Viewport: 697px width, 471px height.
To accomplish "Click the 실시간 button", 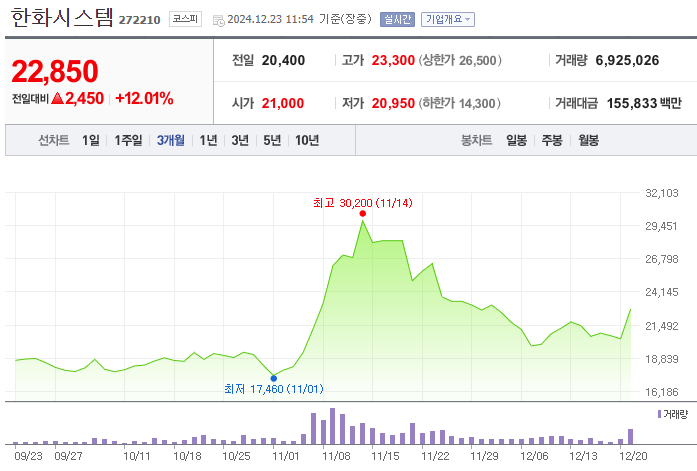I will [x=397, y=20].
